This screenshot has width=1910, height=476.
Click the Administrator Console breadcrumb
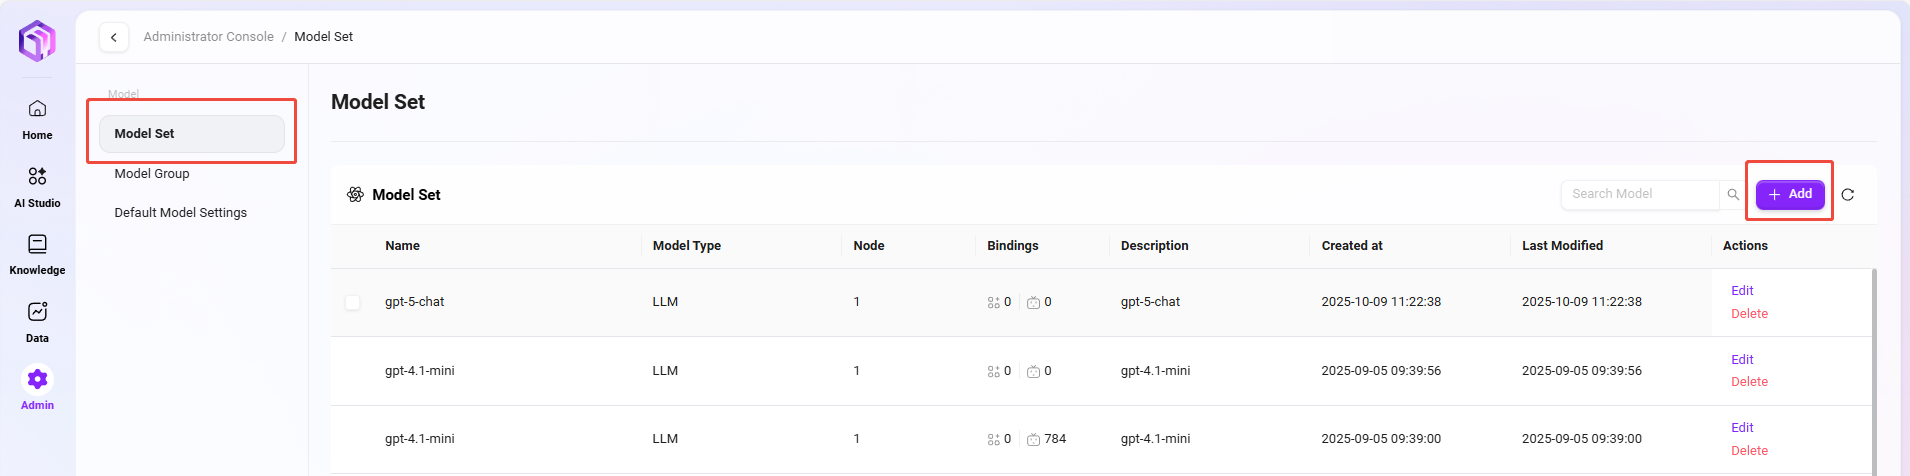(x=208, y=37)
